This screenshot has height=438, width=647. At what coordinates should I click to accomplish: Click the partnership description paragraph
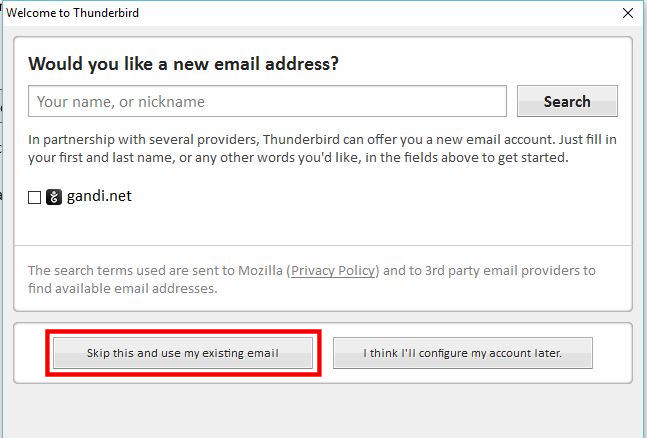tap(322, 148)
